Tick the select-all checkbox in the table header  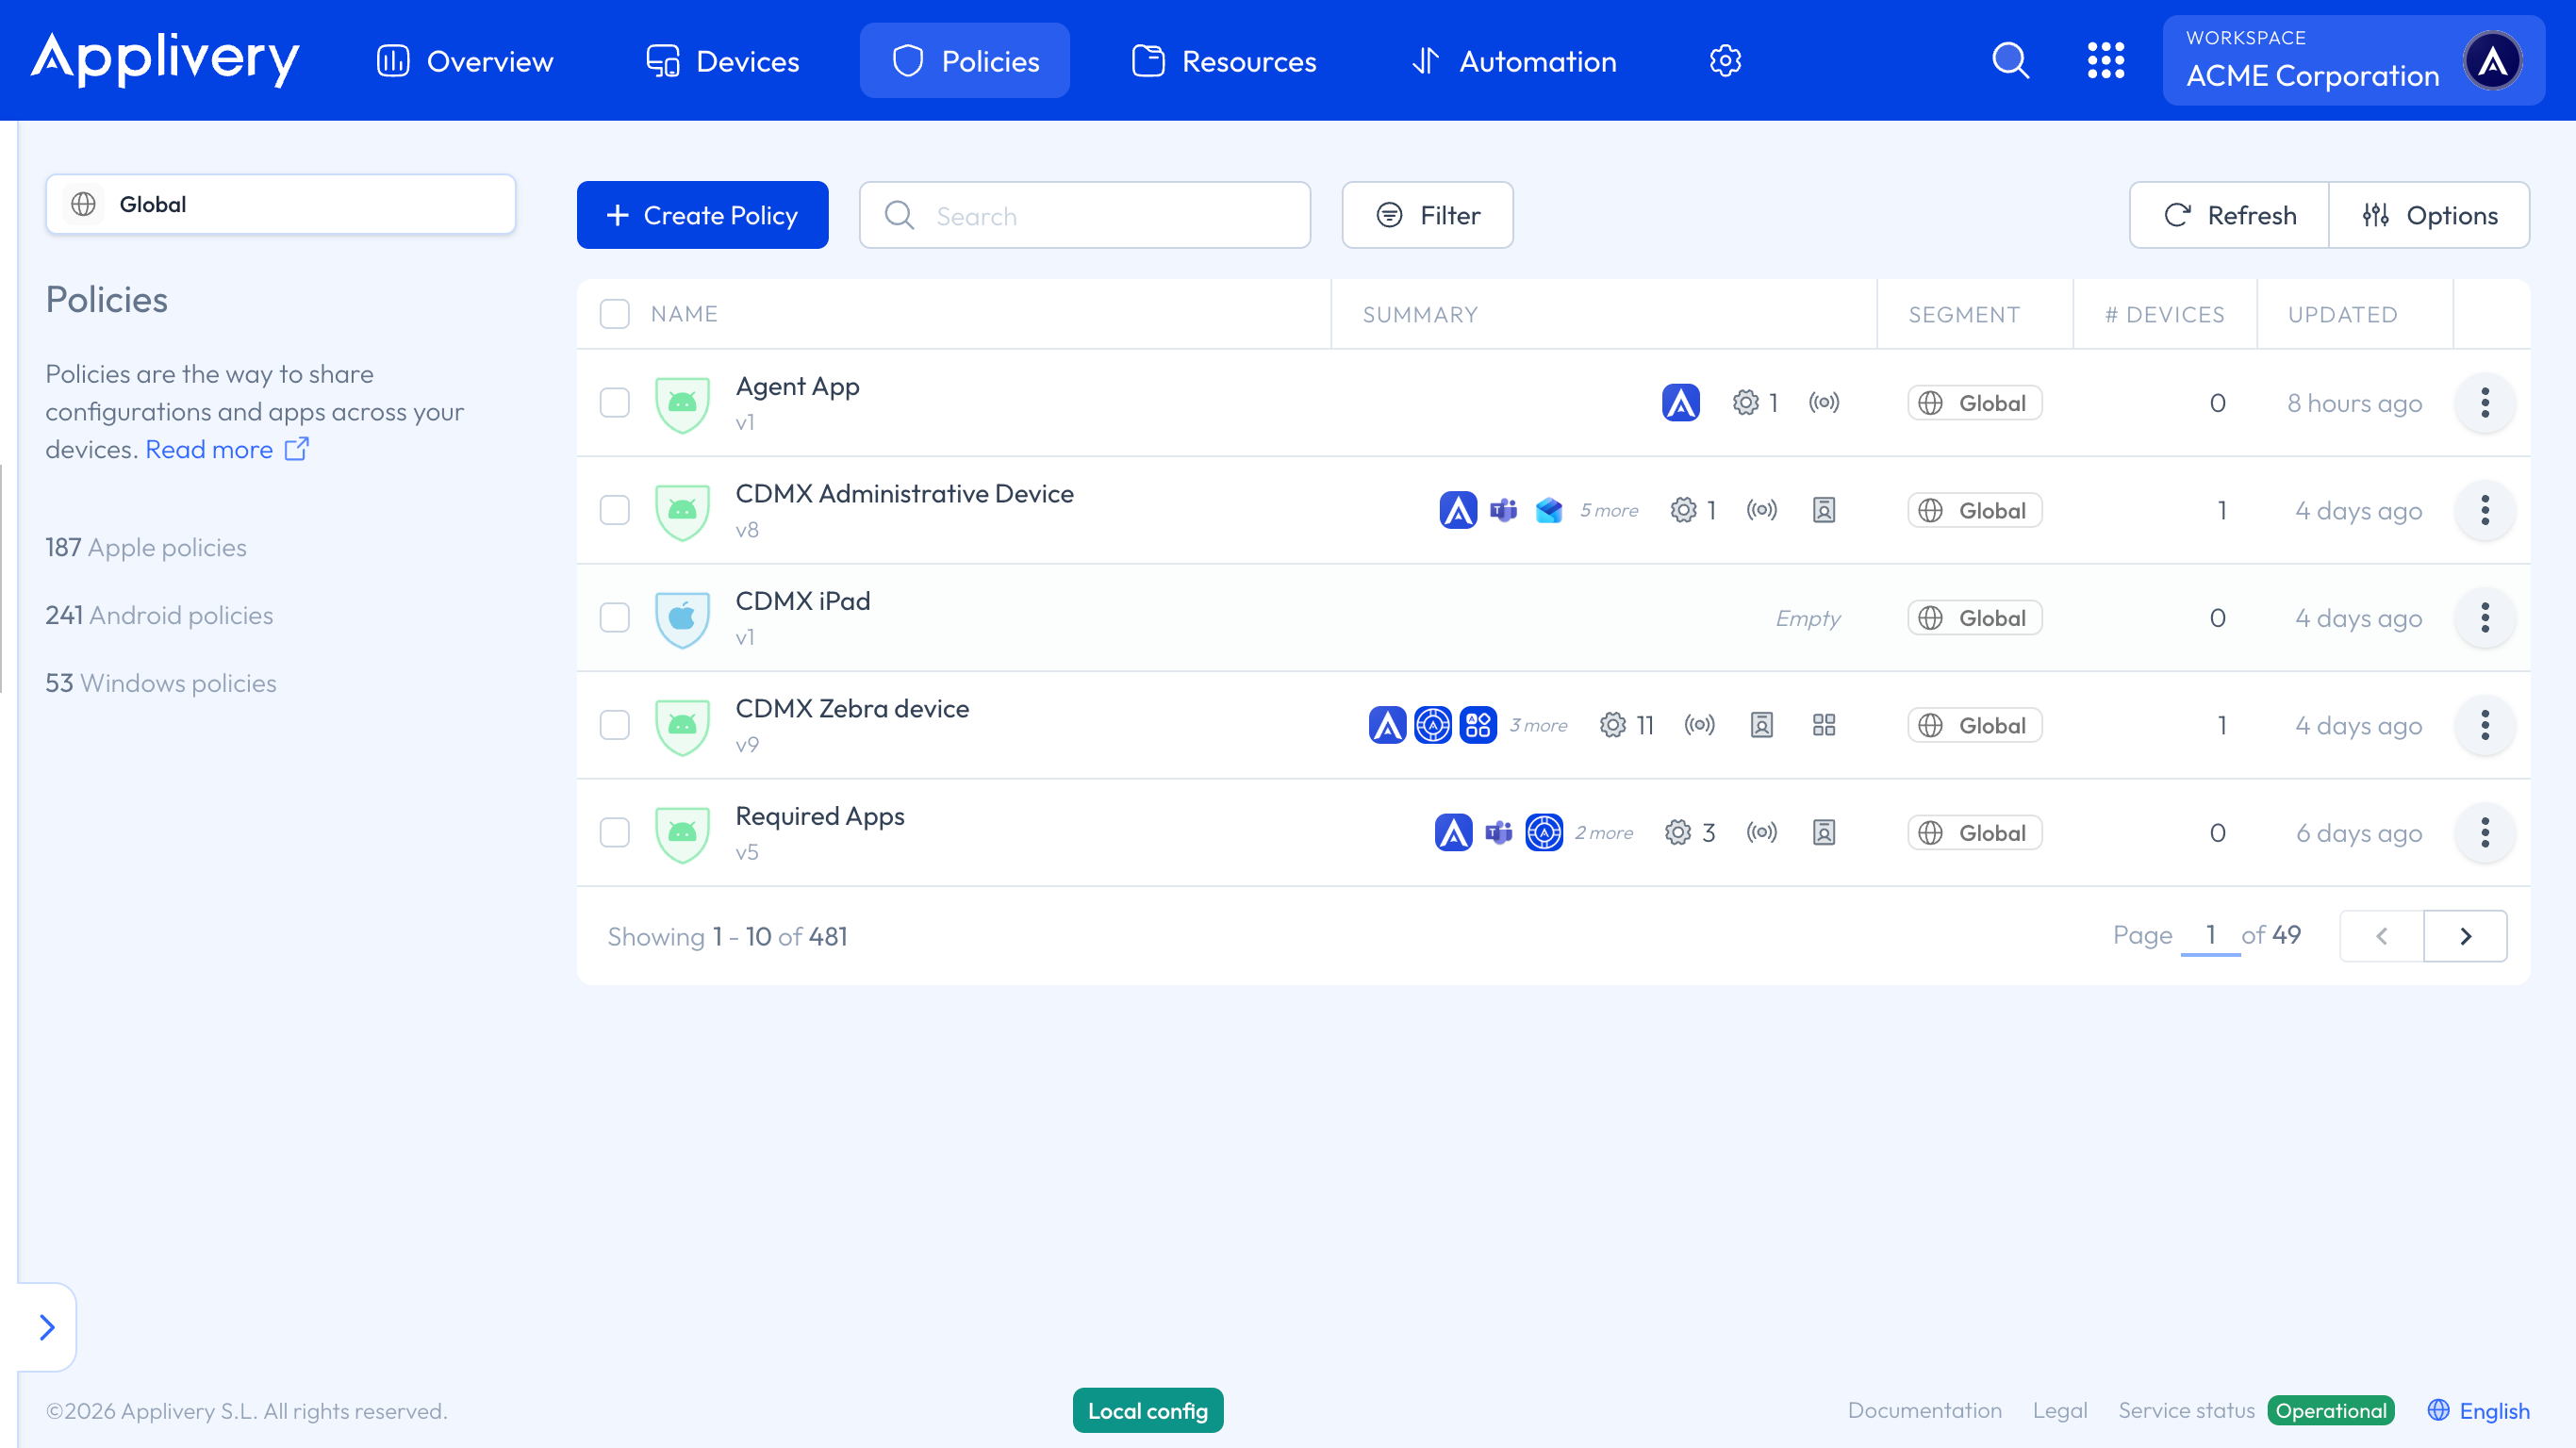click(x=614, y=314)
